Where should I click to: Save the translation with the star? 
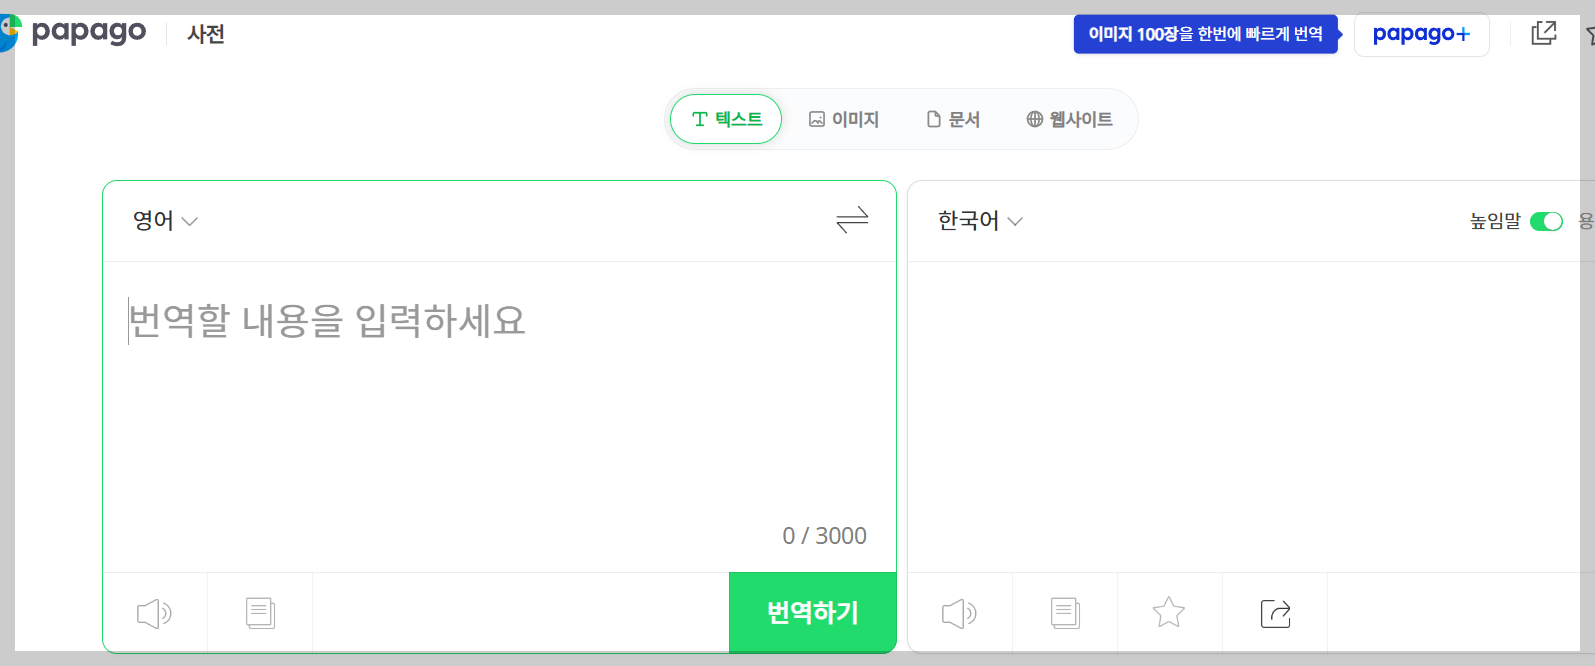click(1169, 613)
